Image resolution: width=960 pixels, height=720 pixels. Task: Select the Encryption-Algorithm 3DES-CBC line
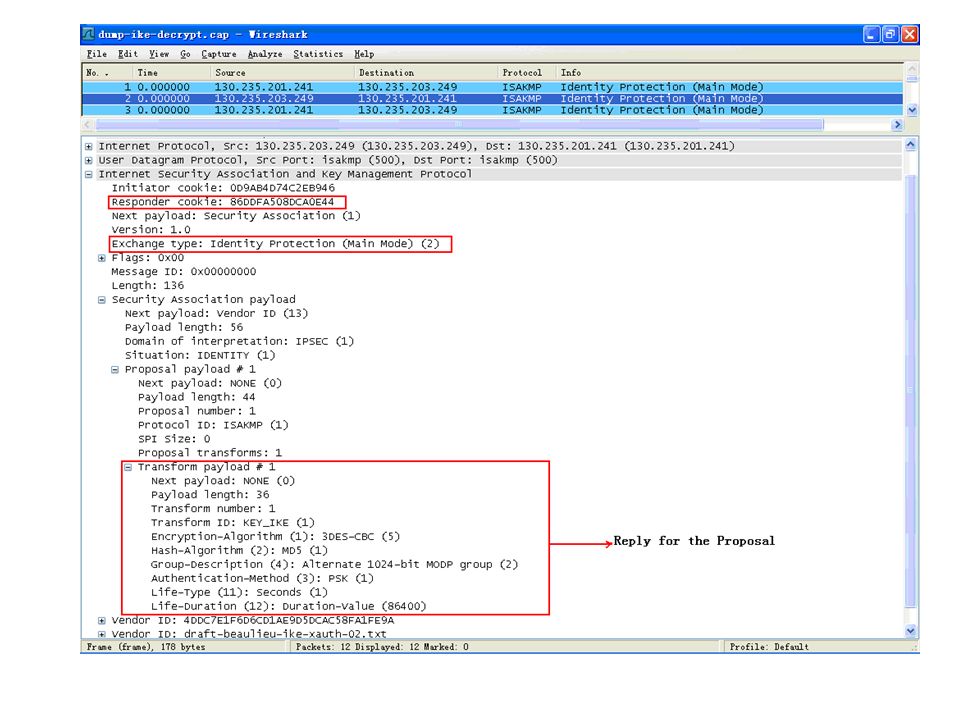pyautogui.click(x=276, y=537)
